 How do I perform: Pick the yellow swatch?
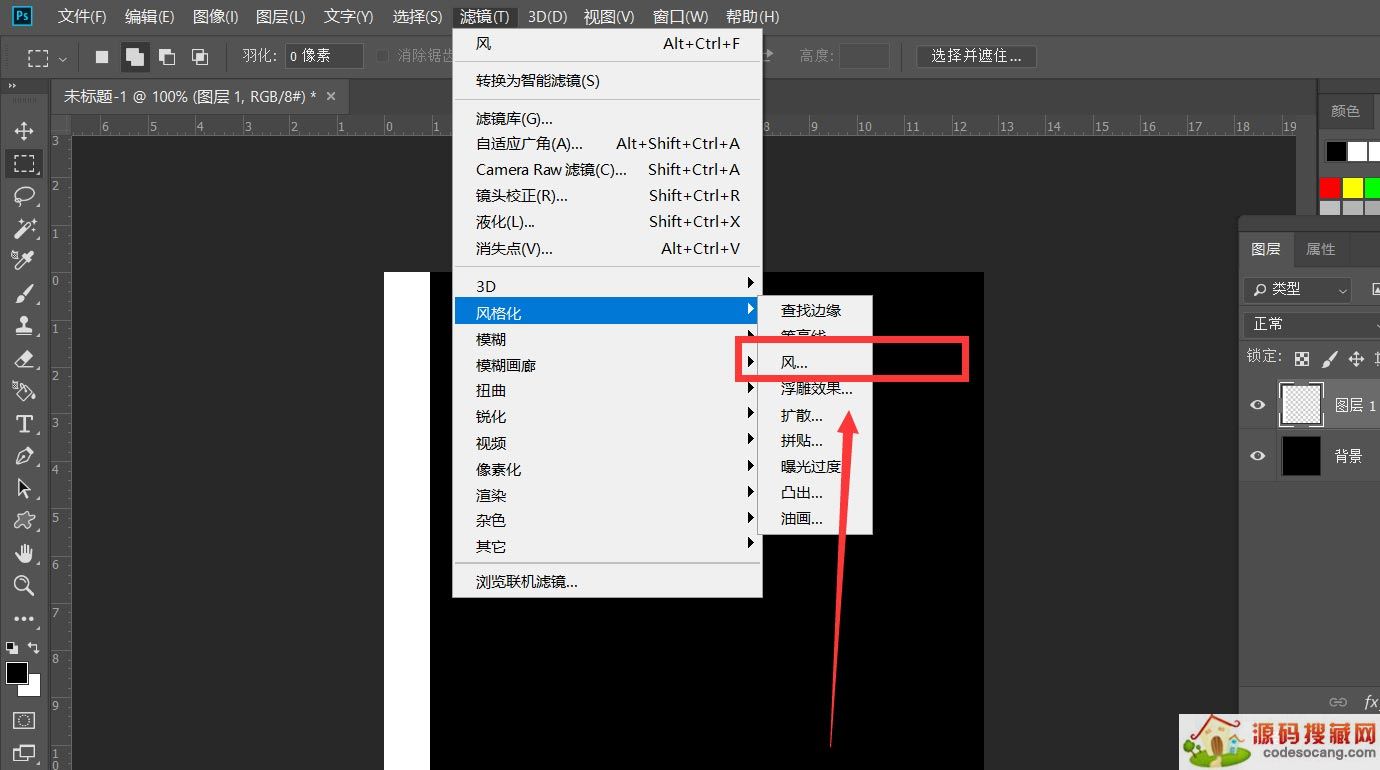coord(1353,188)
